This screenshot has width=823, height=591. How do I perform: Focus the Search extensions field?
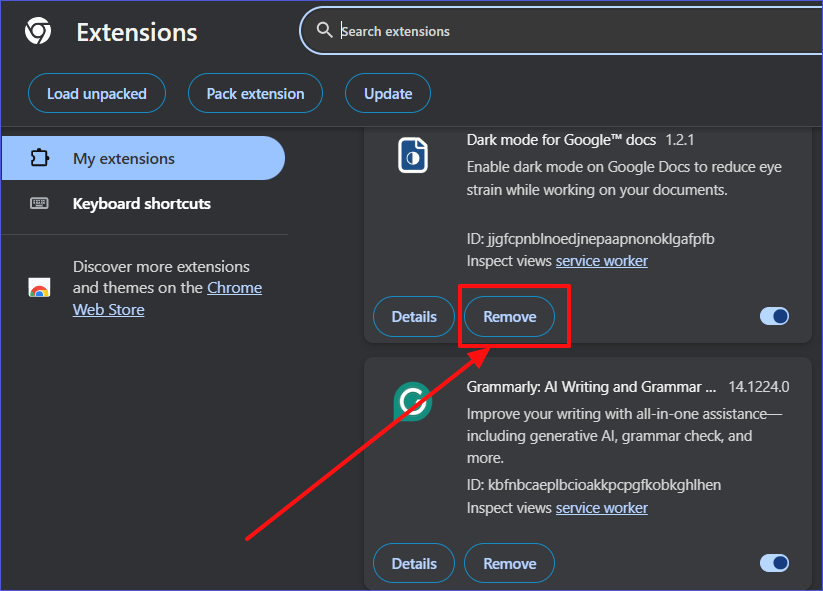tap(561, 30)
